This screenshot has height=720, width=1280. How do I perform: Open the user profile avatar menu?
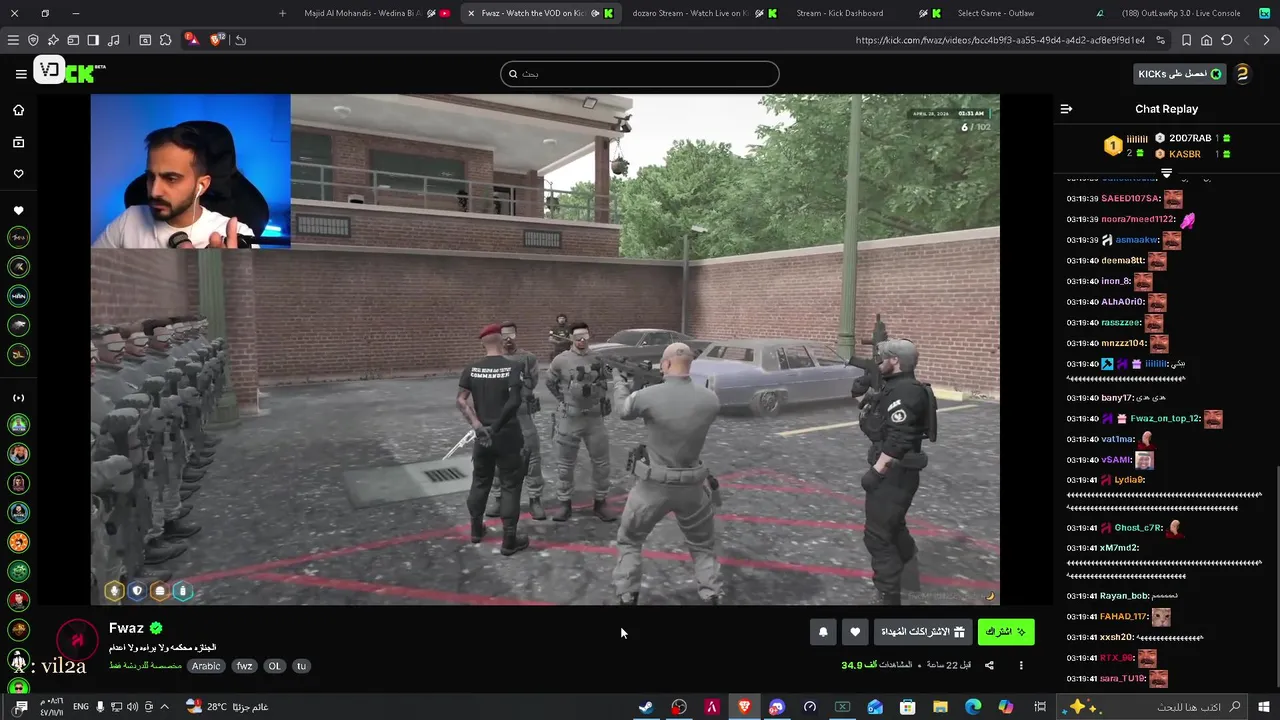click(x=1242, y=74)
